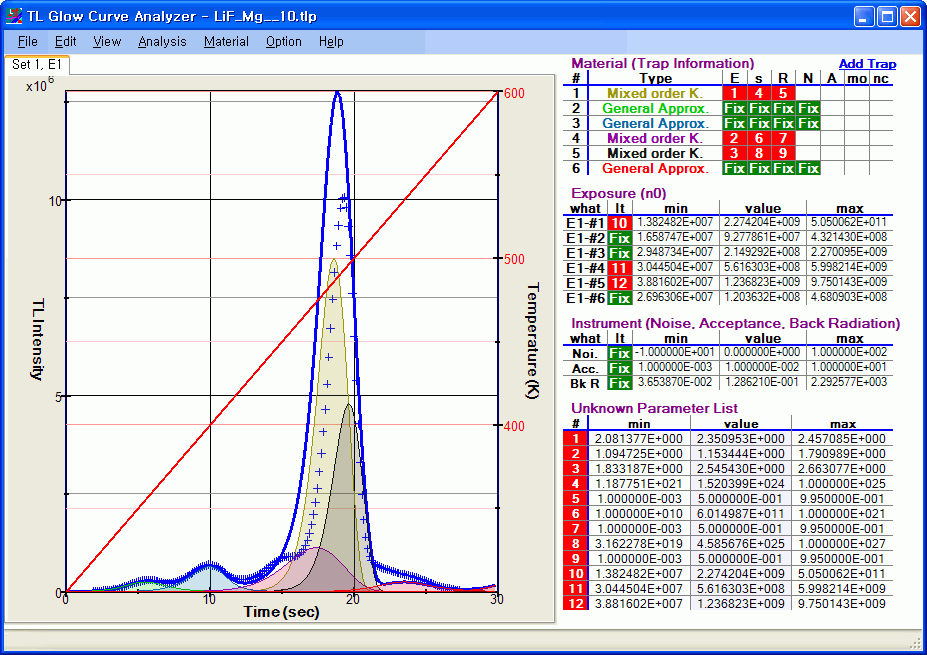The width and height of the screenshot is (927, 655).
Task: Maximize the TL Glow Curve Analyzer window
Action: click(x=886, y=17)
